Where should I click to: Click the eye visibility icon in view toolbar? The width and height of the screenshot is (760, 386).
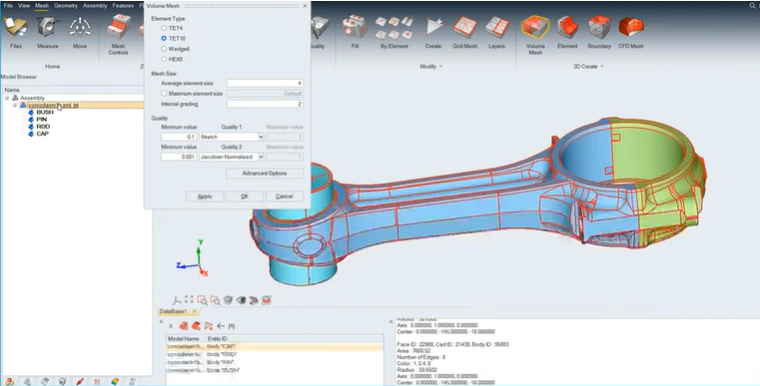[241, 301]
